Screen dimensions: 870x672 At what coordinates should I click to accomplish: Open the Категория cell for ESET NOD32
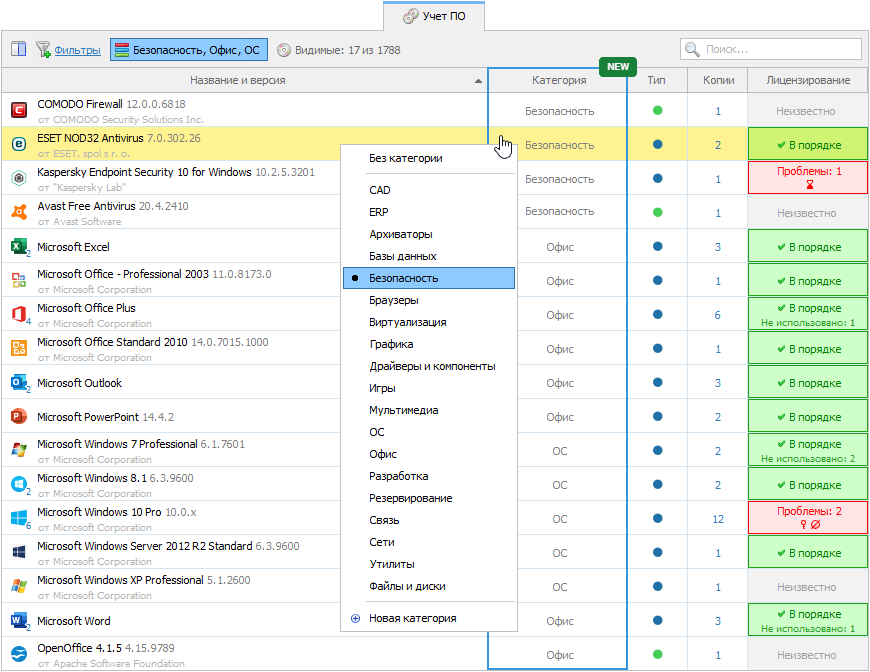click(x=559, y=145)
